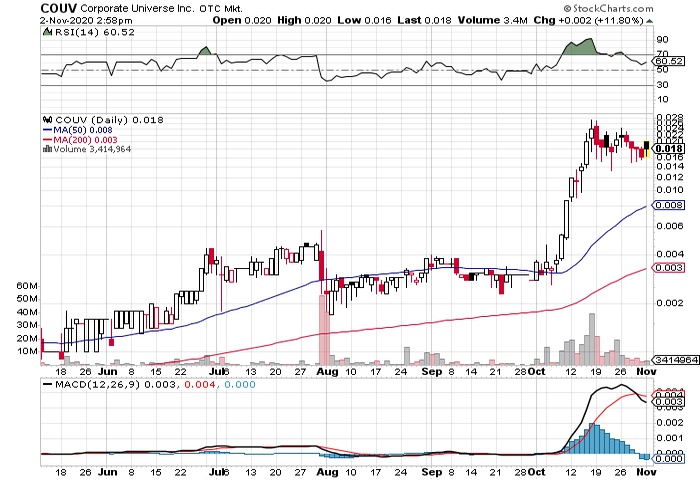Click the MA(50) blue legend line
The image size is (700, 480).
(45, 129)
